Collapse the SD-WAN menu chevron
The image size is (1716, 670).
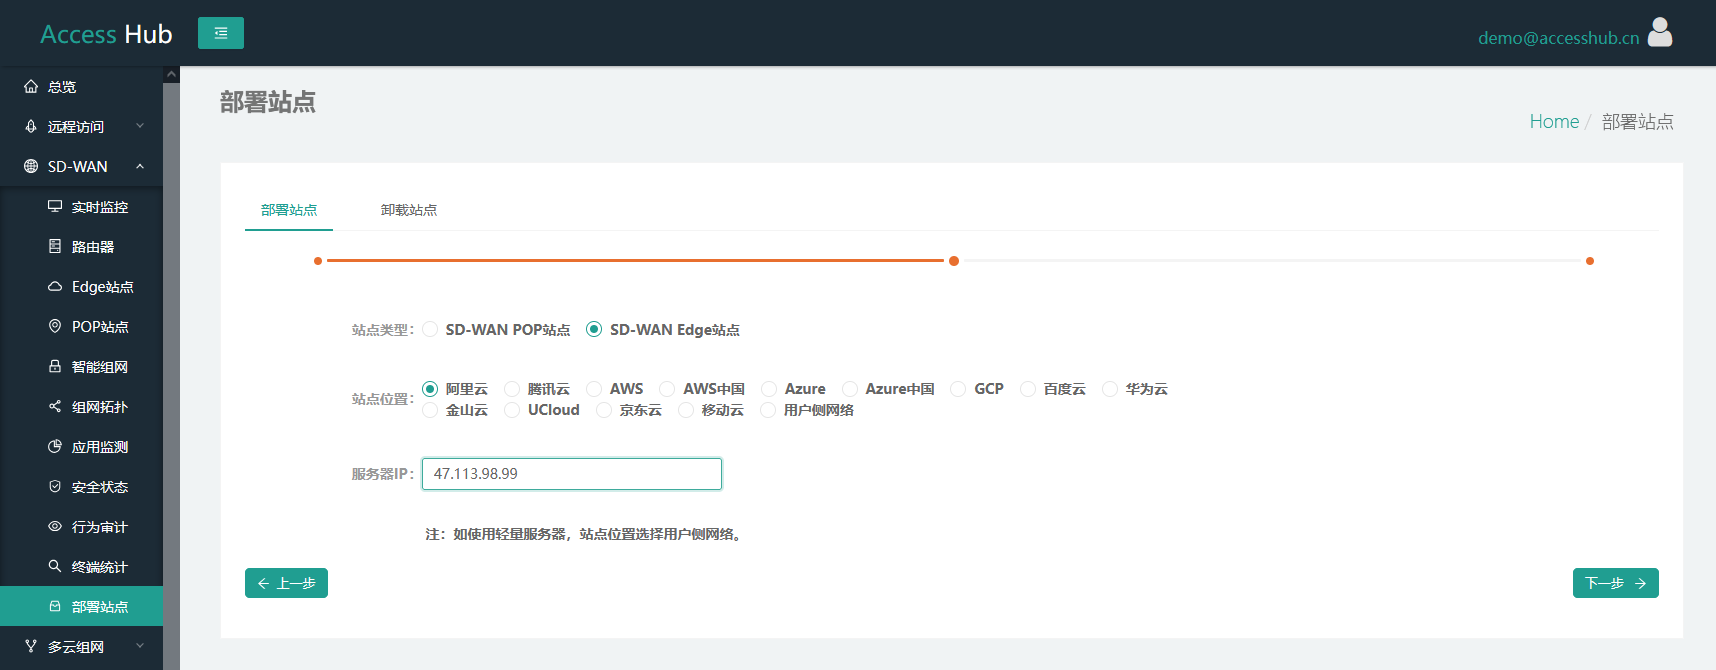140,166
